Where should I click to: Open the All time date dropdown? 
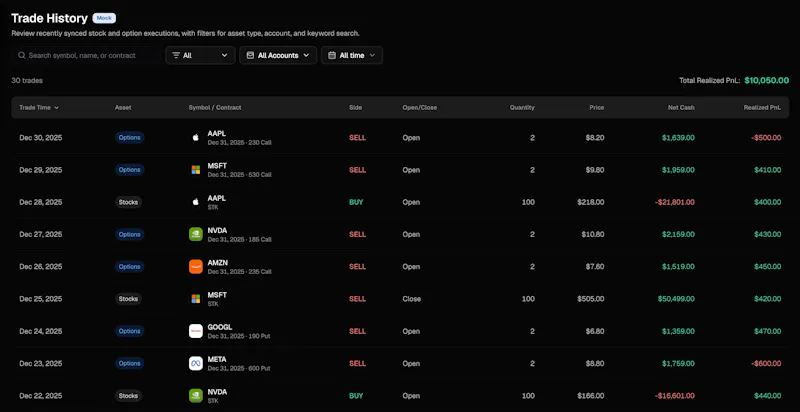point(352,55)
